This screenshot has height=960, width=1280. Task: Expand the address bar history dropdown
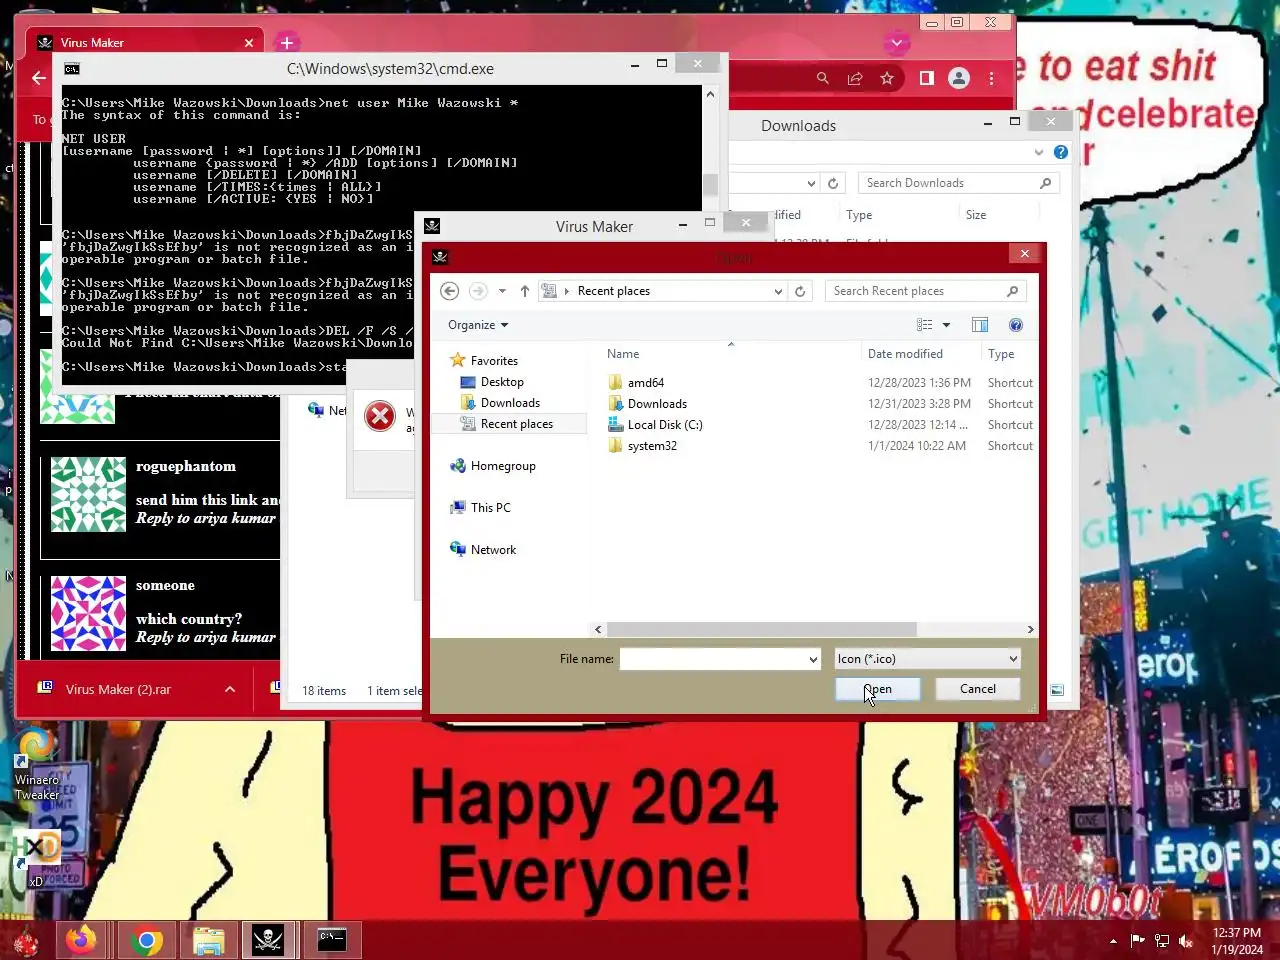pos(778,291)
